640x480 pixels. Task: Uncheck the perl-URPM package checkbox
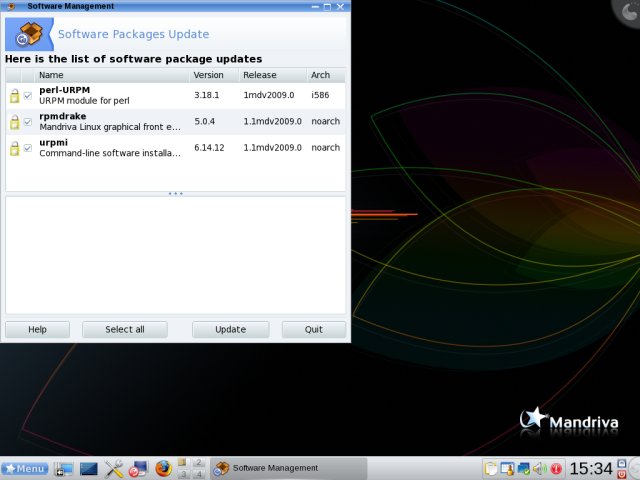[28, 96]
